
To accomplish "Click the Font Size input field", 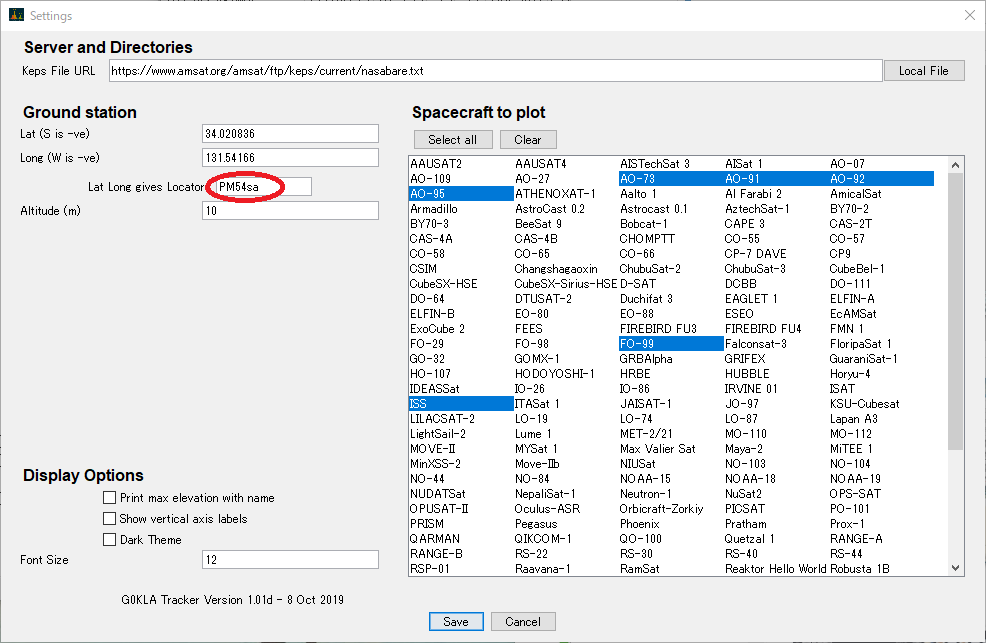I will coord(290,559).
